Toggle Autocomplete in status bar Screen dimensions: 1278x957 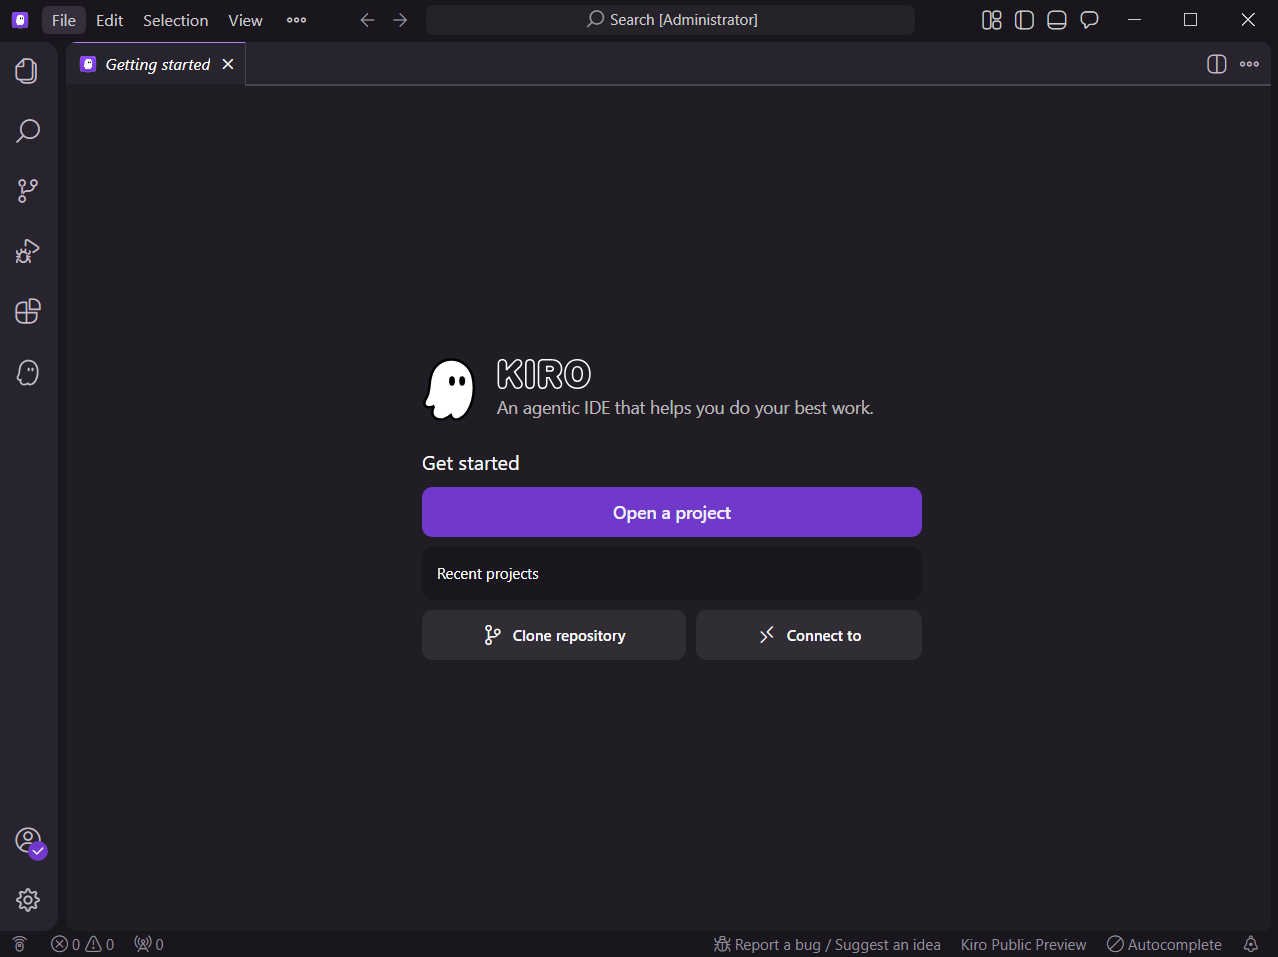[1164, 944]
